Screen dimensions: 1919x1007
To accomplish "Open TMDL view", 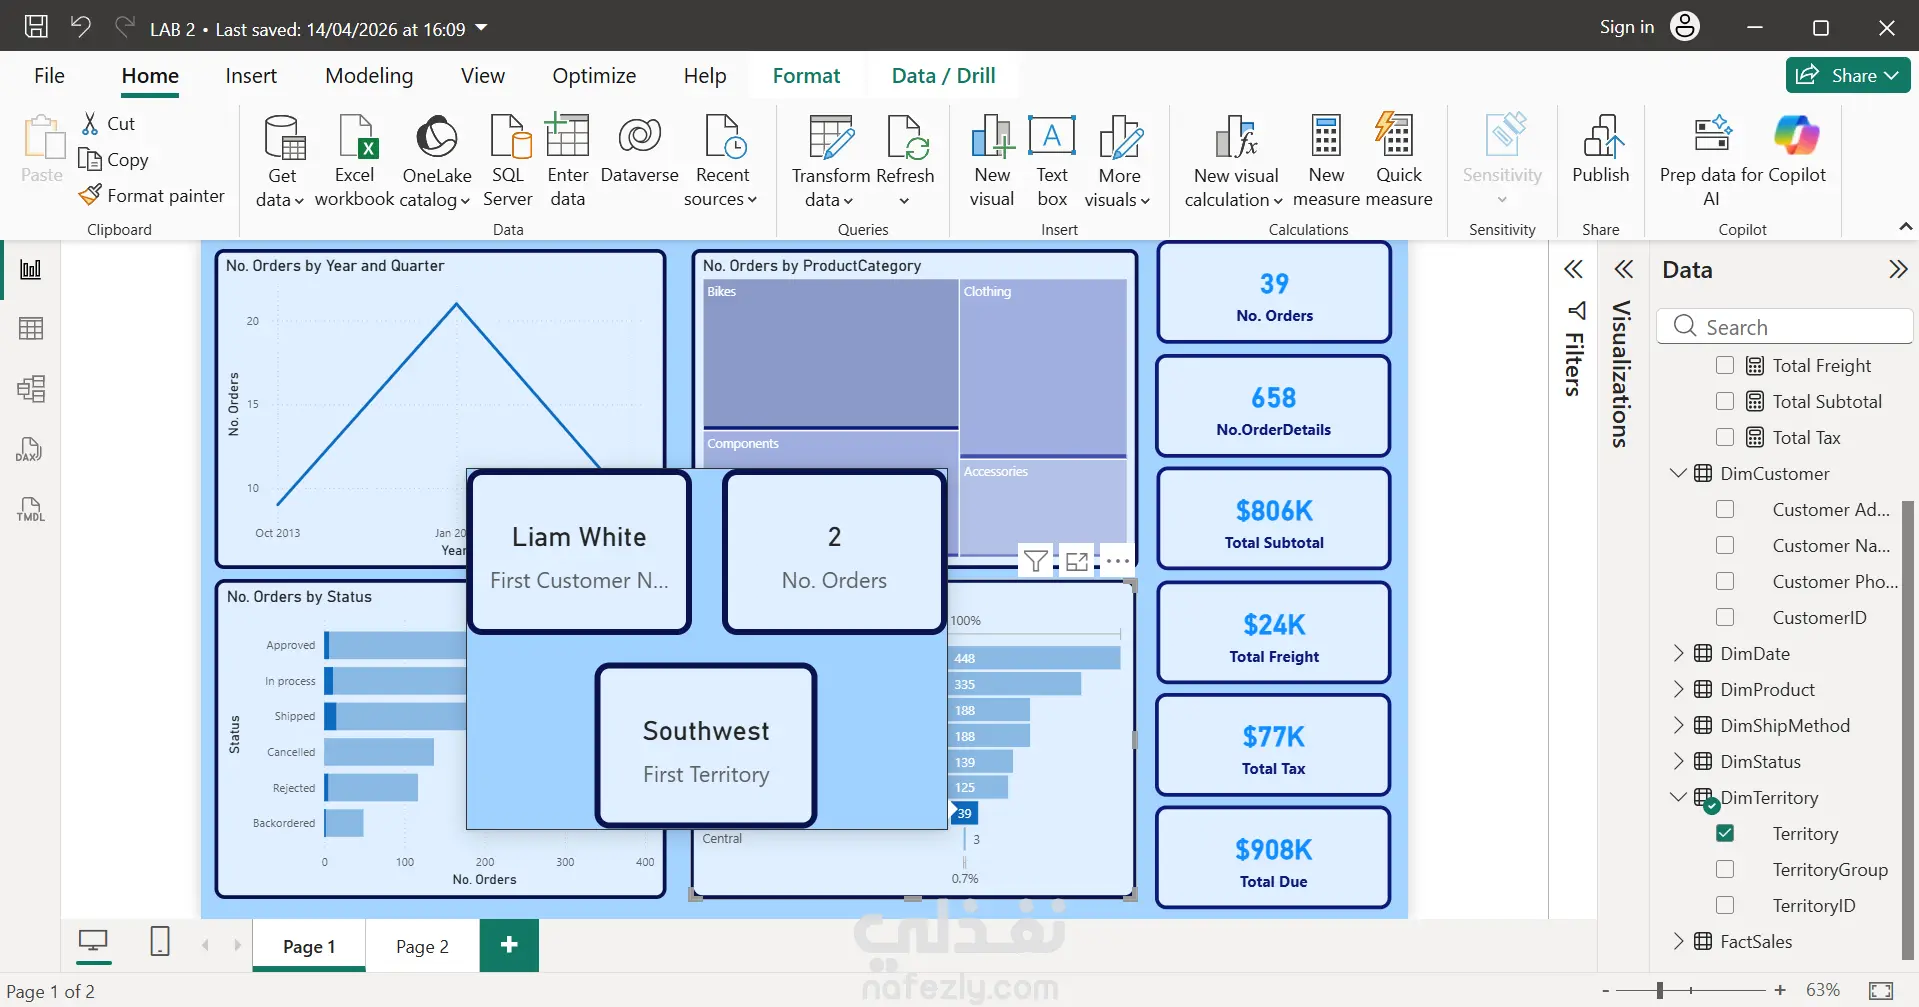I will 31,509.
